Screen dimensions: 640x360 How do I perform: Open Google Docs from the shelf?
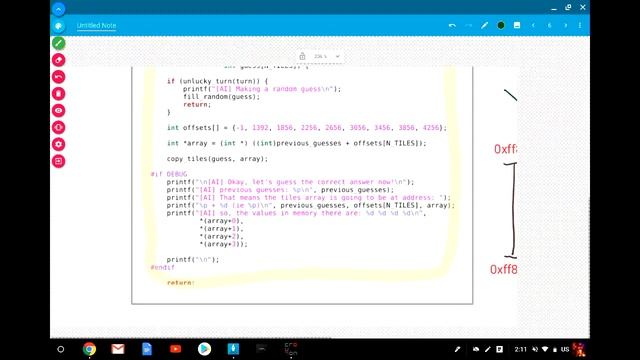[x=147, y=349]
